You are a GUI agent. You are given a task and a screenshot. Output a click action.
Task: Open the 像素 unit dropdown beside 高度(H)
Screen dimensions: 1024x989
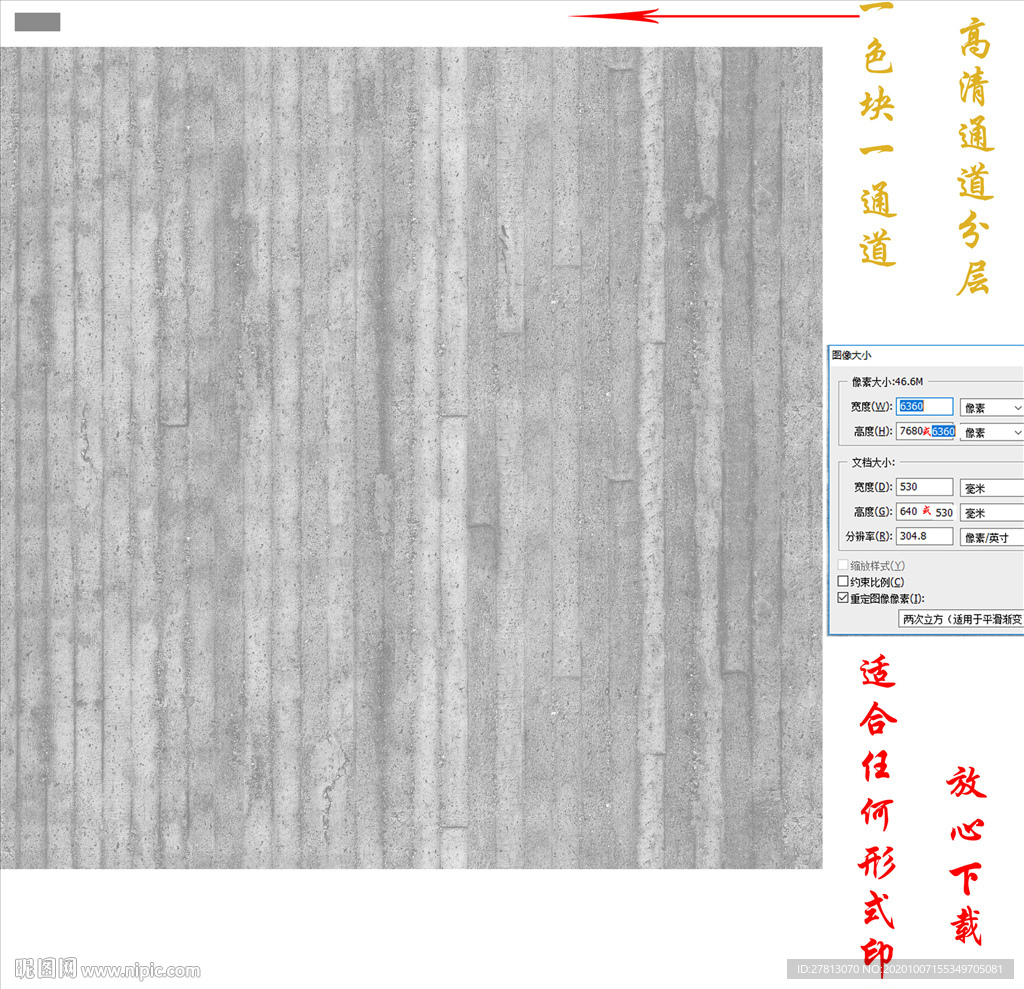click(991, 432)
